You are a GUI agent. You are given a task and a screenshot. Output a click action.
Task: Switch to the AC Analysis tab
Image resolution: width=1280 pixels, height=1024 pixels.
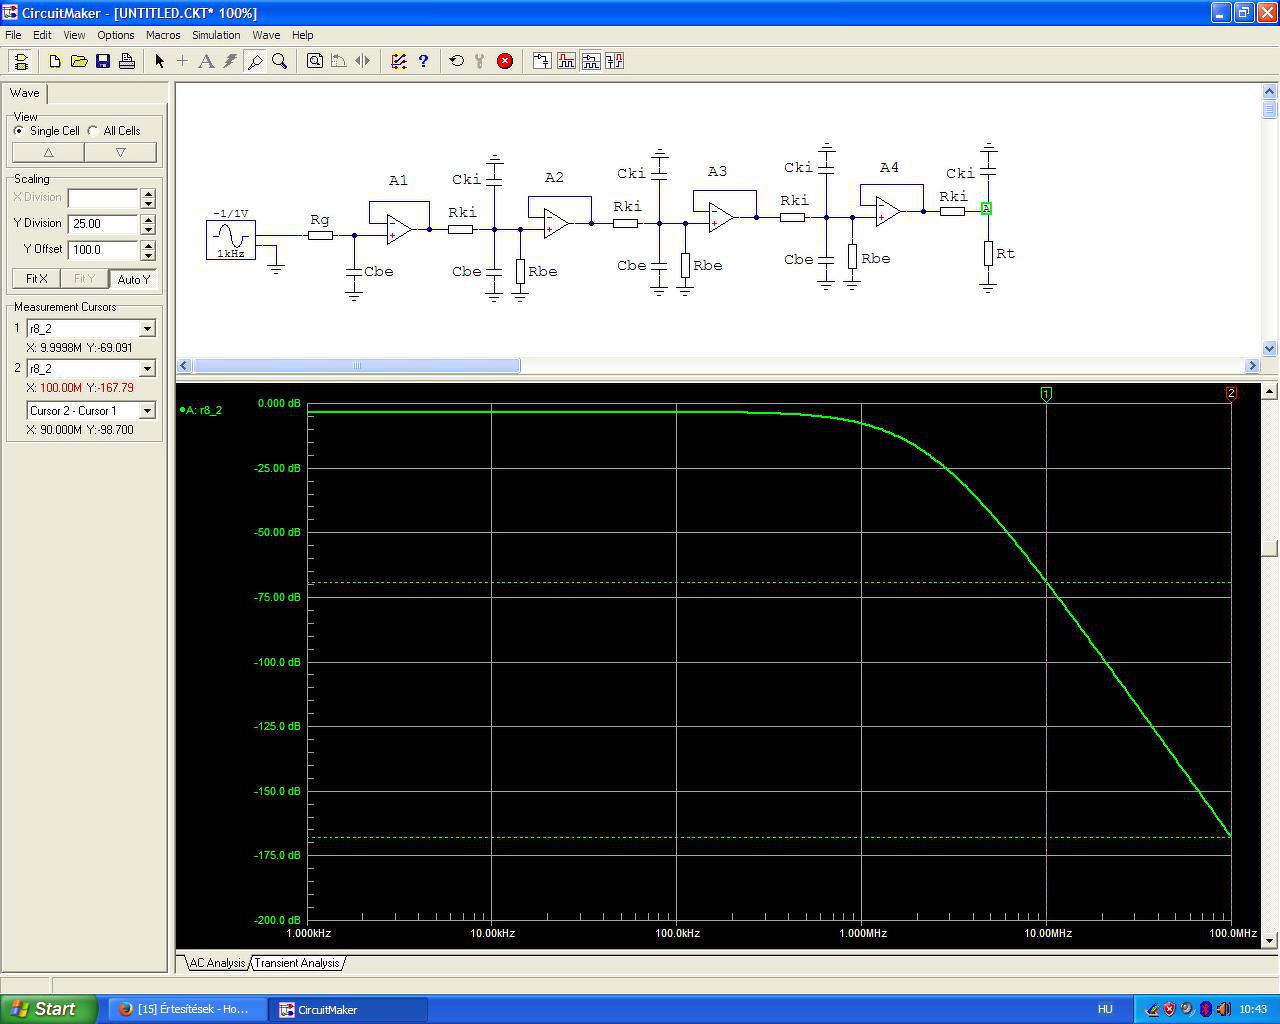click(217, 963)
